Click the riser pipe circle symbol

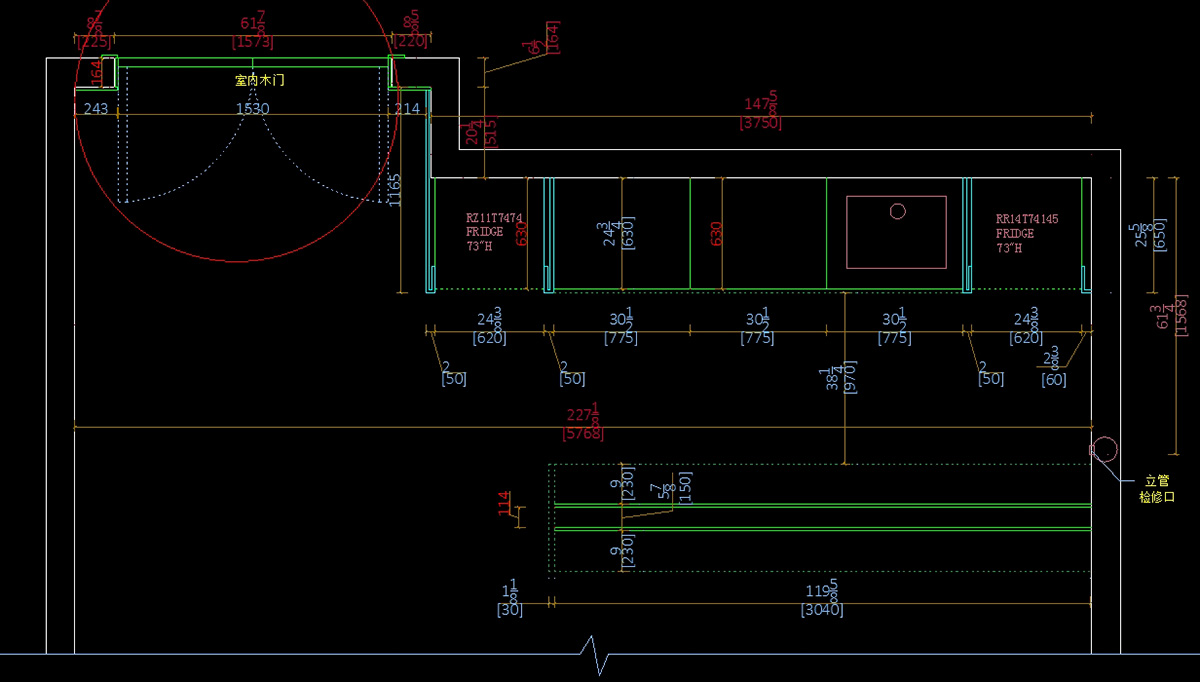[1105, 450]
